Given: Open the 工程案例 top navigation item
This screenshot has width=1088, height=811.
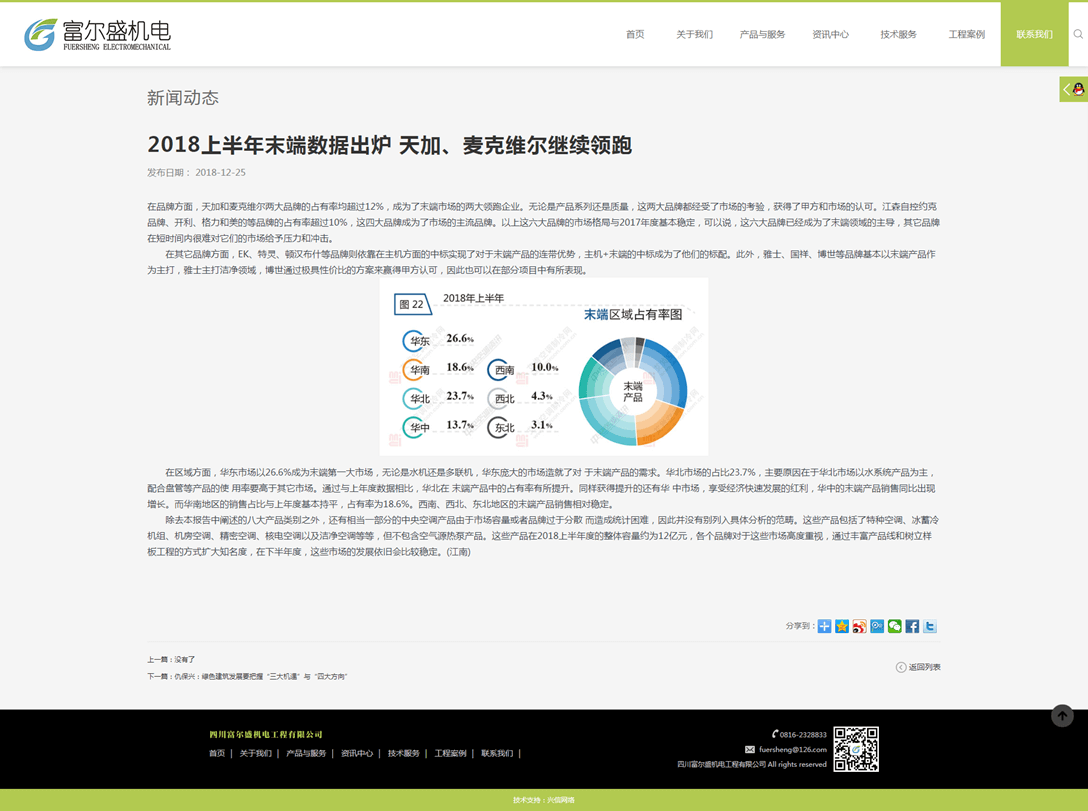Looking at the screenshot, I should [967, 34].
